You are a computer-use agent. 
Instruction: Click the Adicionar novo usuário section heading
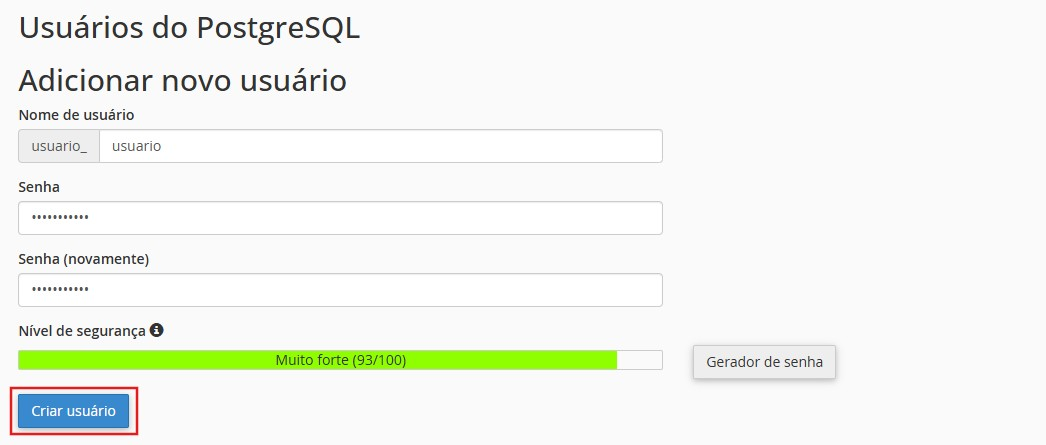(x=183, y=81)
